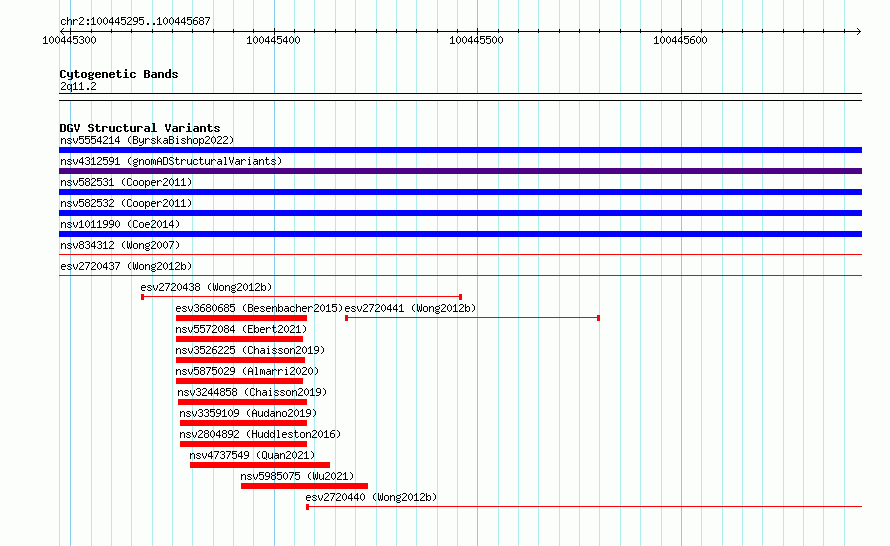
Task: Click the nsv5572084 (Ebert2021) label
Action: 241,329
